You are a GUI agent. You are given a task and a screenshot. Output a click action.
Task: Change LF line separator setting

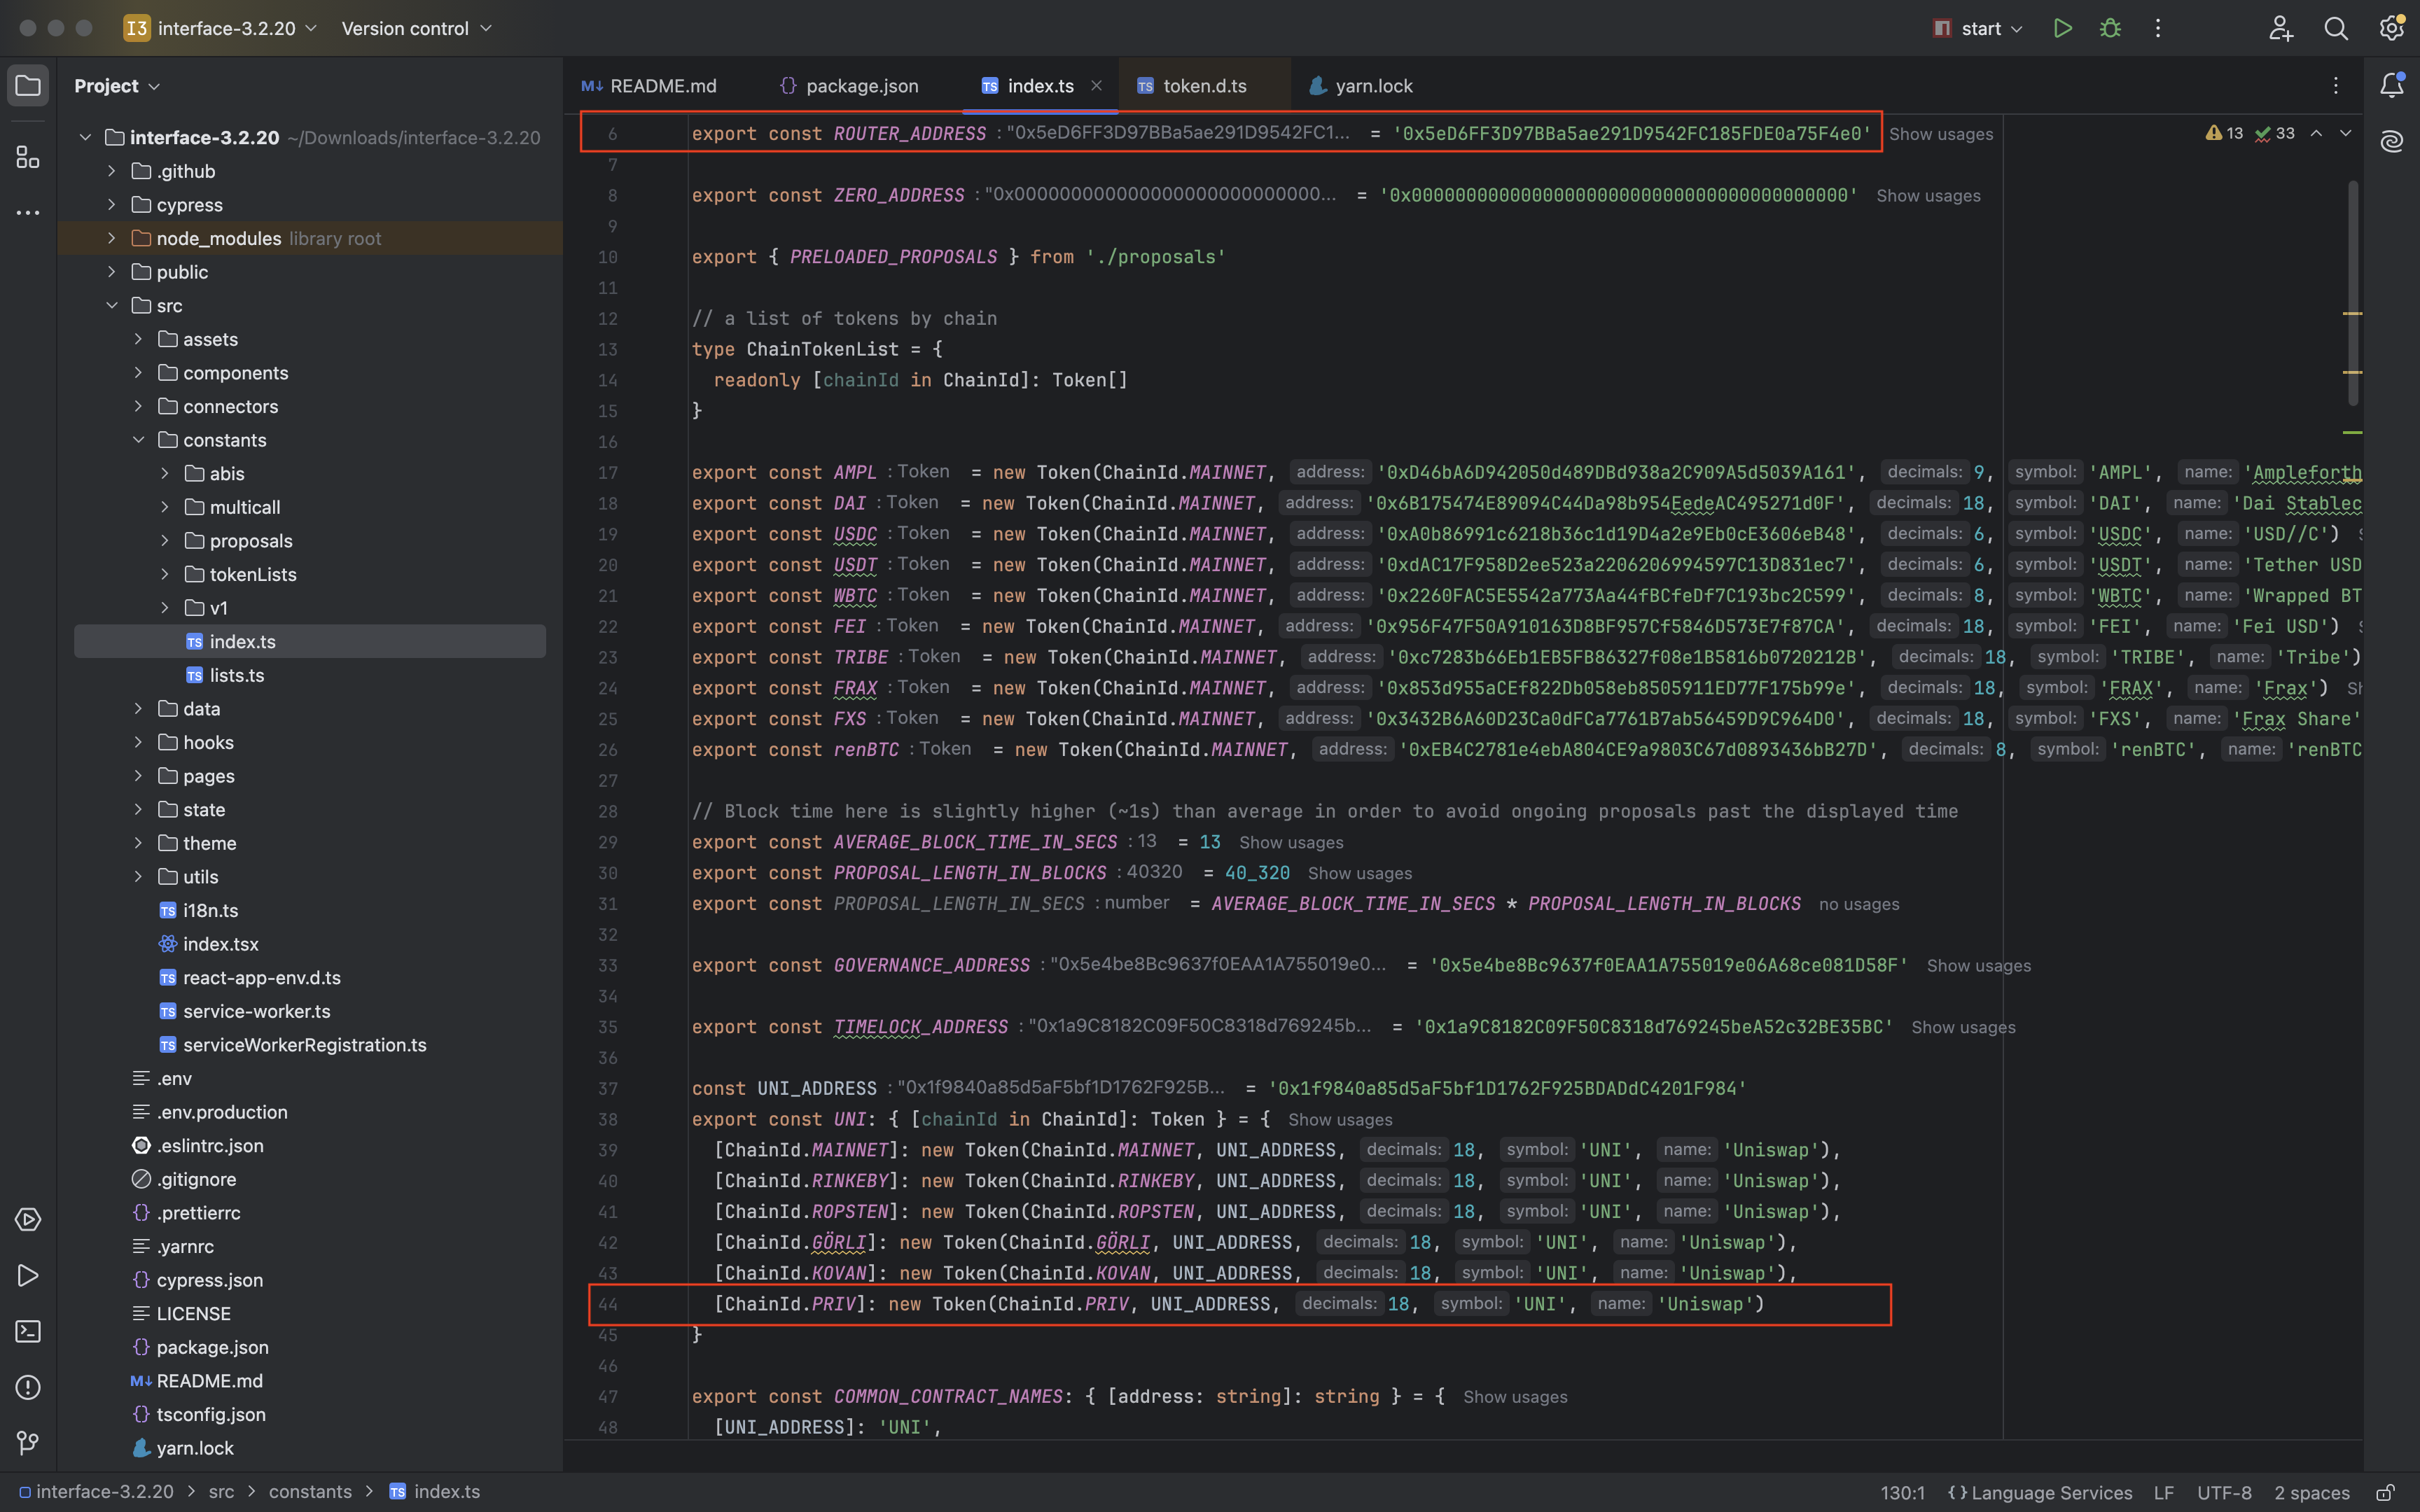point(2164,1493)
